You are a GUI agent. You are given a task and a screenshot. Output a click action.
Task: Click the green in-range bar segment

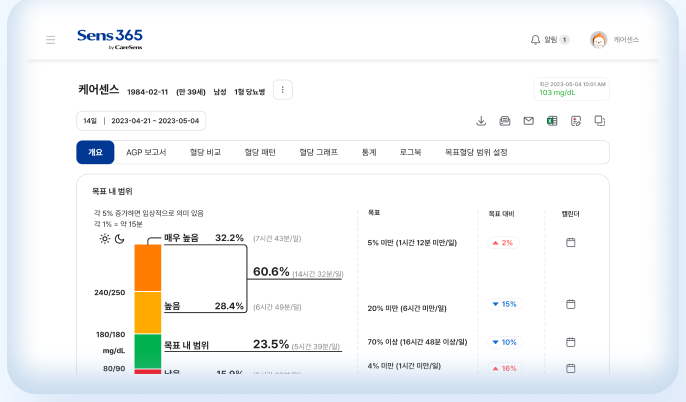click(x=148, y=351)
